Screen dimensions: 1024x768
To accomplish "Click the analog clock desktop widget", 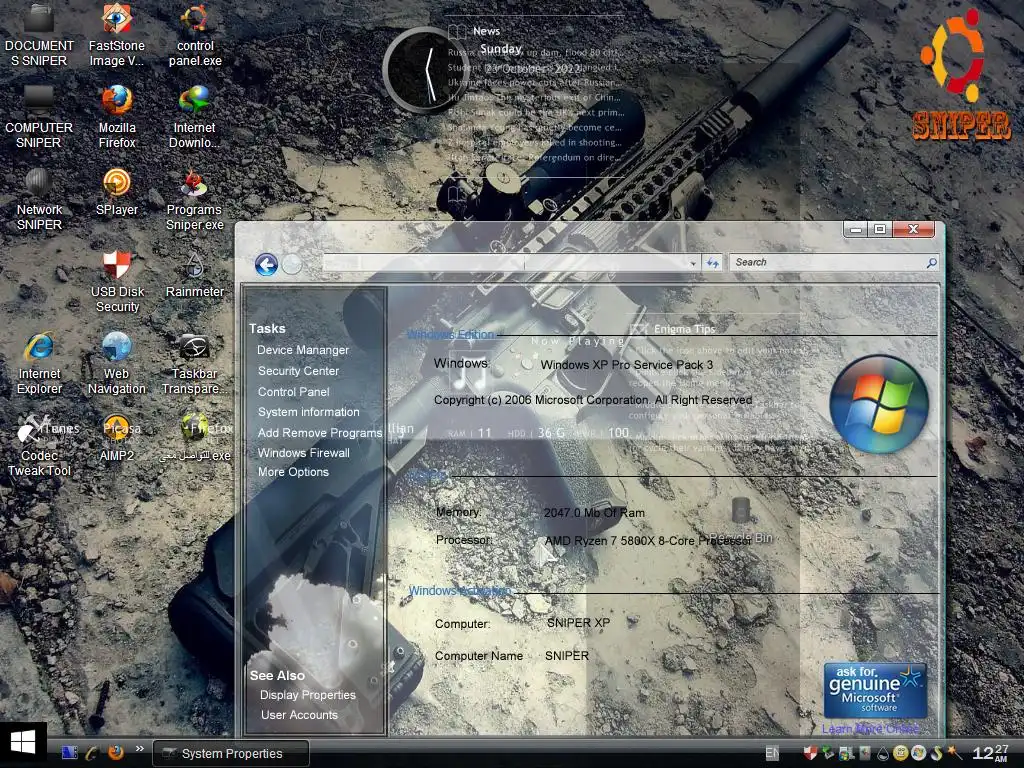I will (424, 71).
